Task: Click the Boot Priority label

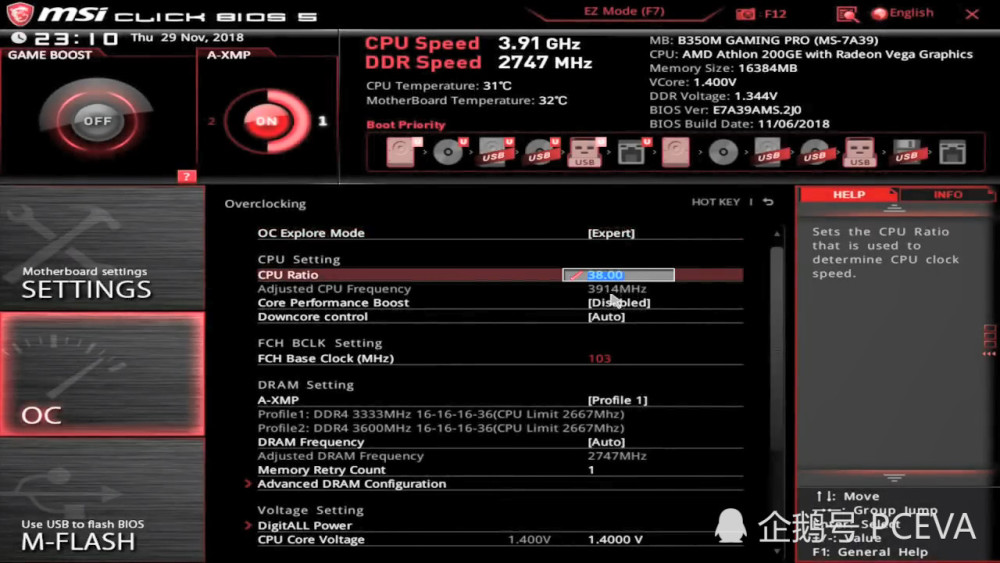Action: (x=406, y=125)
